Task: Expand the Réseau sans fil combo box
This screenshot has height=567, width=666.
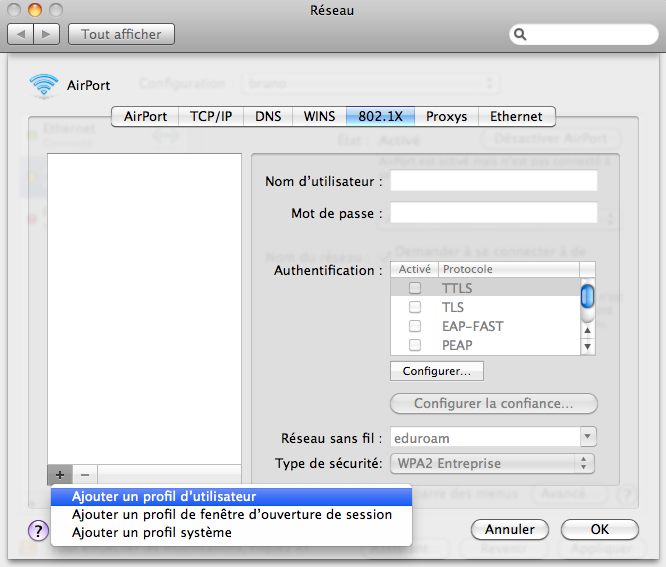Action: click(x=588, y=437)
